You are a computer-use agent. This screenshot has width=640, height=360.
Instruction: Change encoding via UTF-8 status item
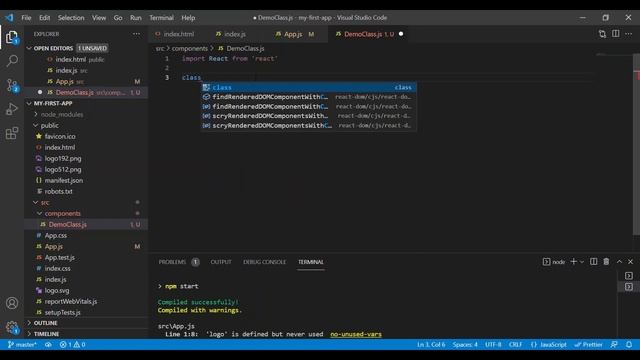coord(493,344)
